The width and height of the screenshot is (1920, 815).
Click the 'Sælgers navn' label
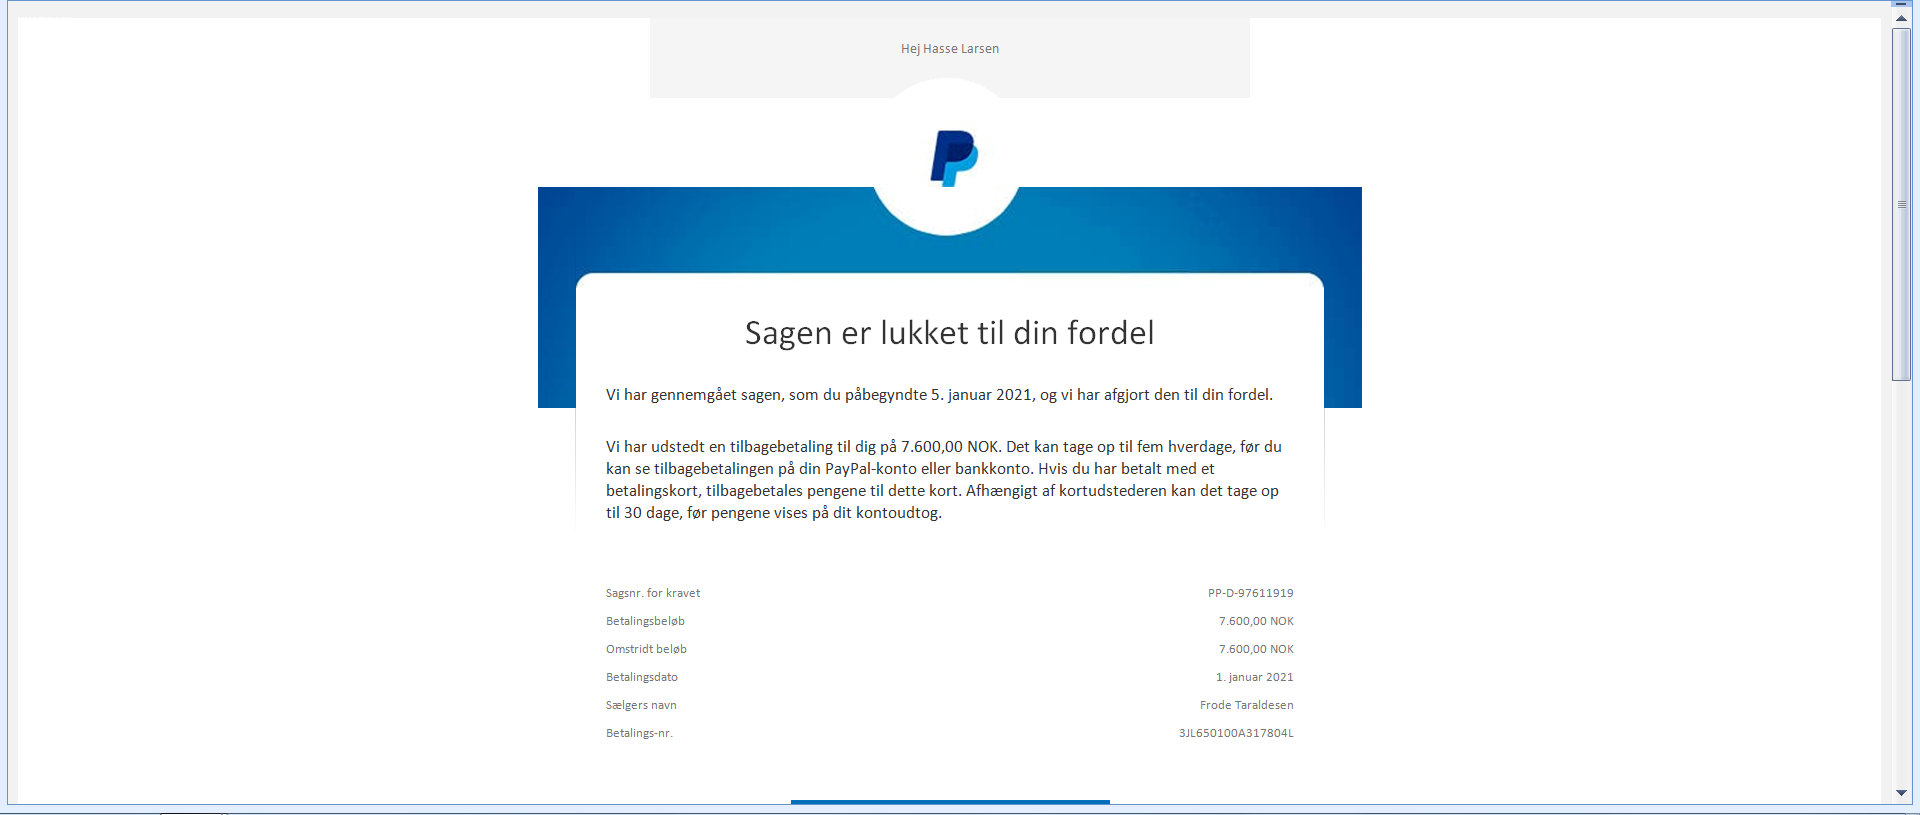click(641, 705)
